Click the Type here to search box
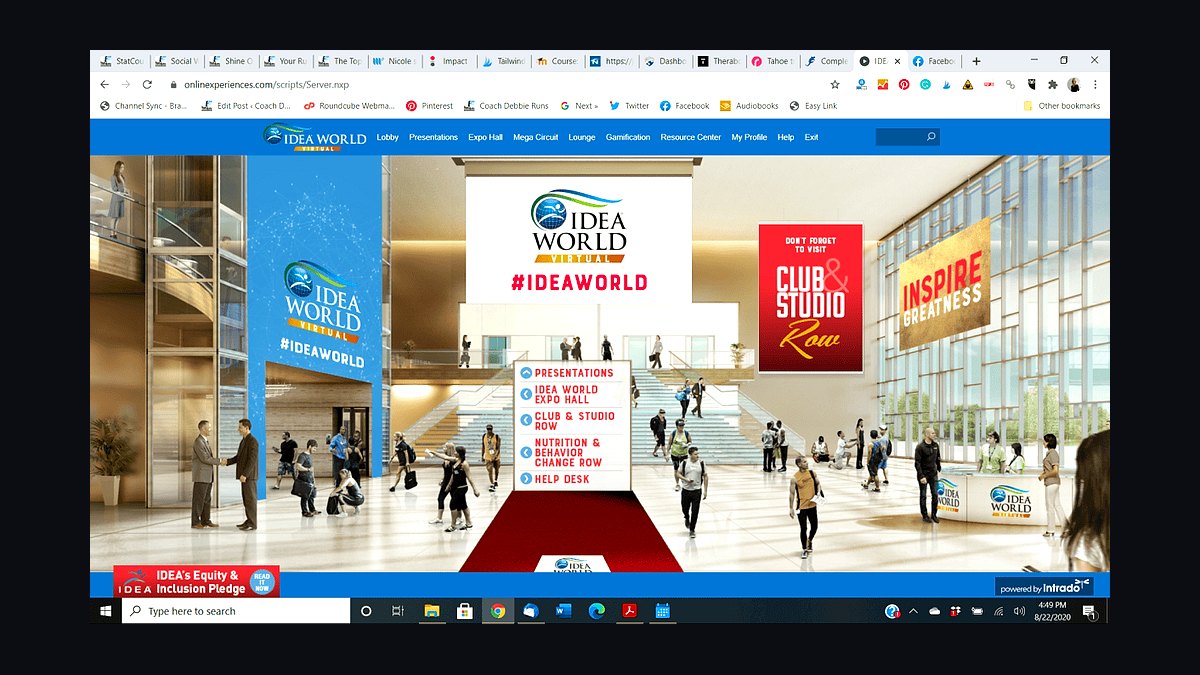Viewport: 1200px width, 675px height. pyautogui.click(x=236, y=611)
